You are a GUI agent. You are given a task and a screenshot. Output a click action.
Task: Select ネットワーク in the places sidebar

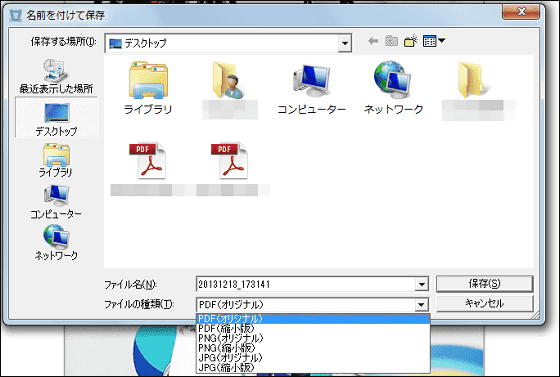click(x=56, y=242)
